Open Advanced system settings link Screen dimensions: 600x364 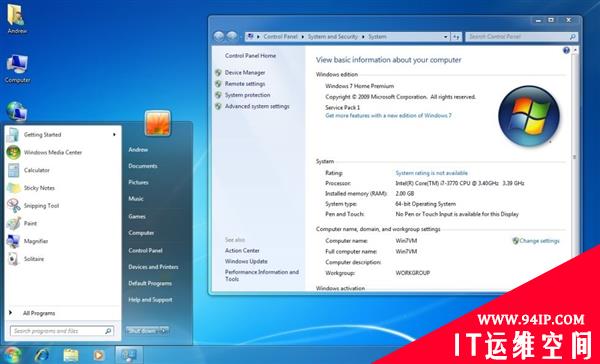(x=257, y=106)
